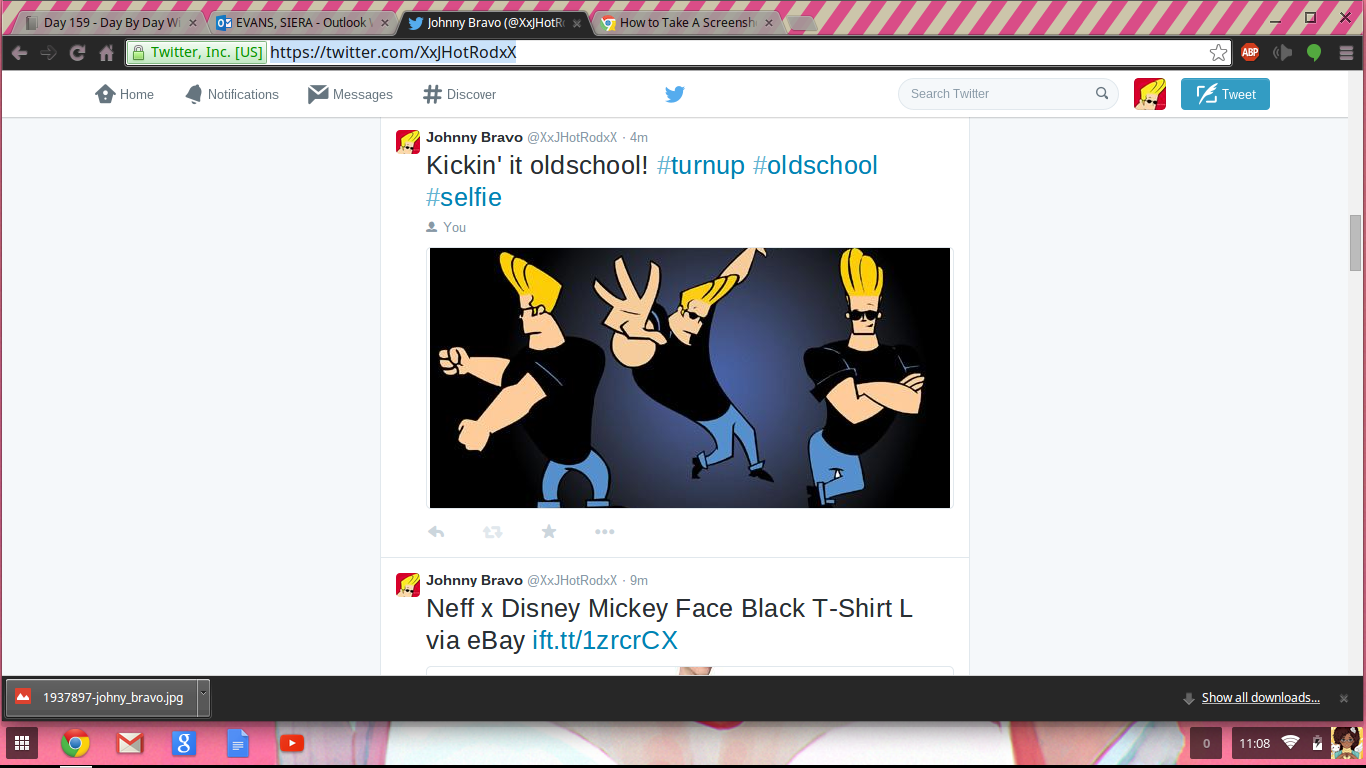Click the battery icon in the system tray

click(x=1317, y=743)
